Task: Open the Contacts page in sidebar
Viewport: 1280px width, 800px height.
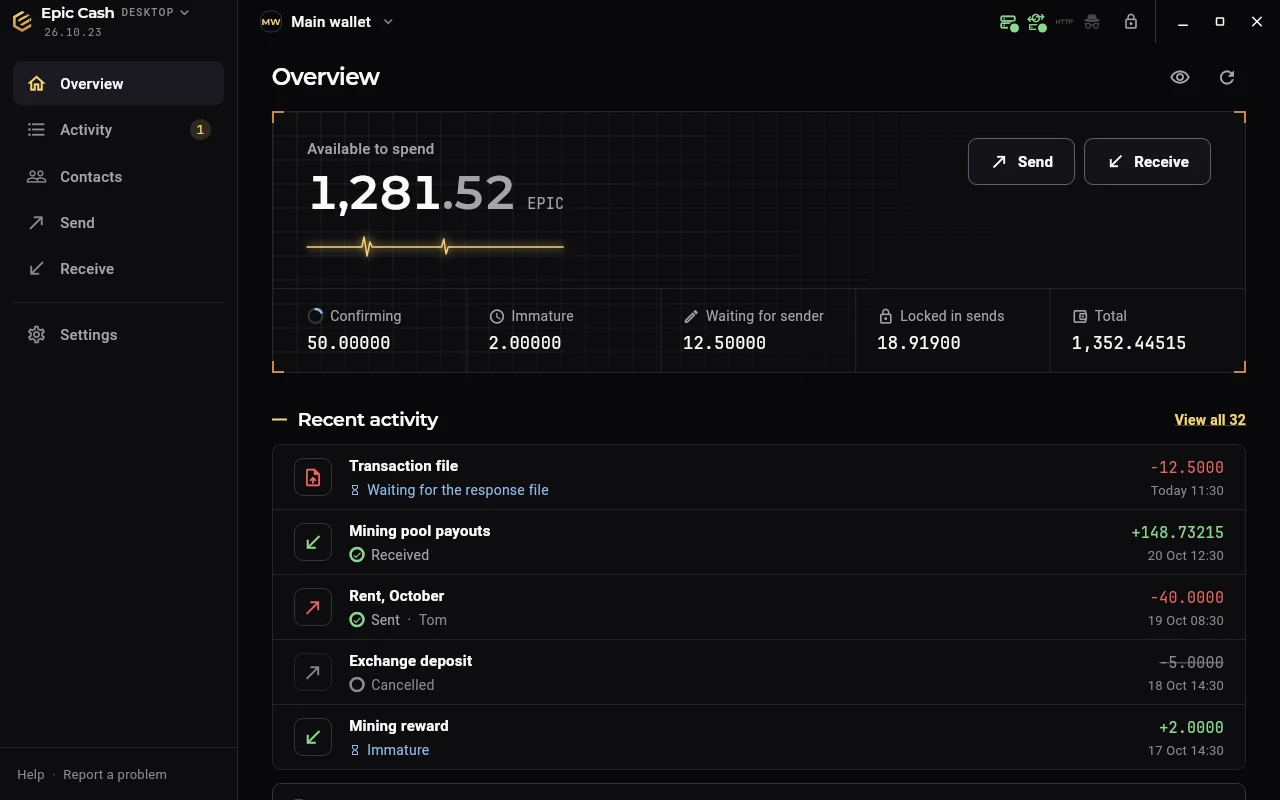Action: (x=118, y=176)
